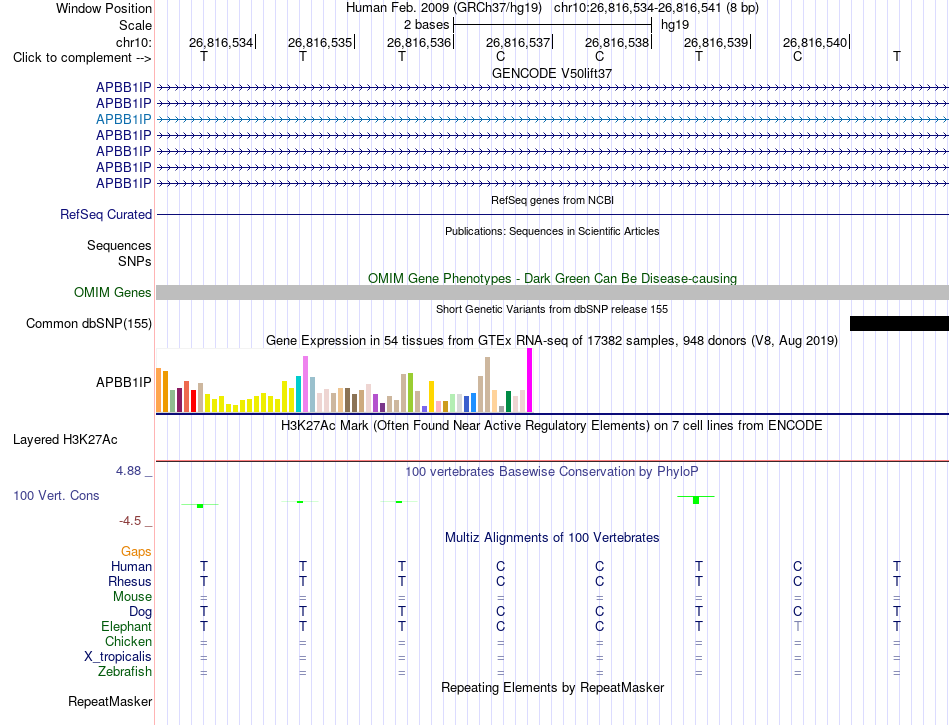The image size is (950, 725).
Task: Click the 100 Vert. Cons track label
Action: pos(56,495)
